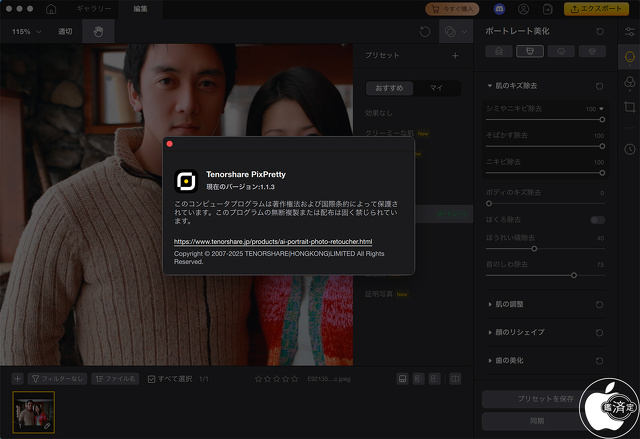Select the portrait face panel icon

pyautogui.click(x=630, y=56)
